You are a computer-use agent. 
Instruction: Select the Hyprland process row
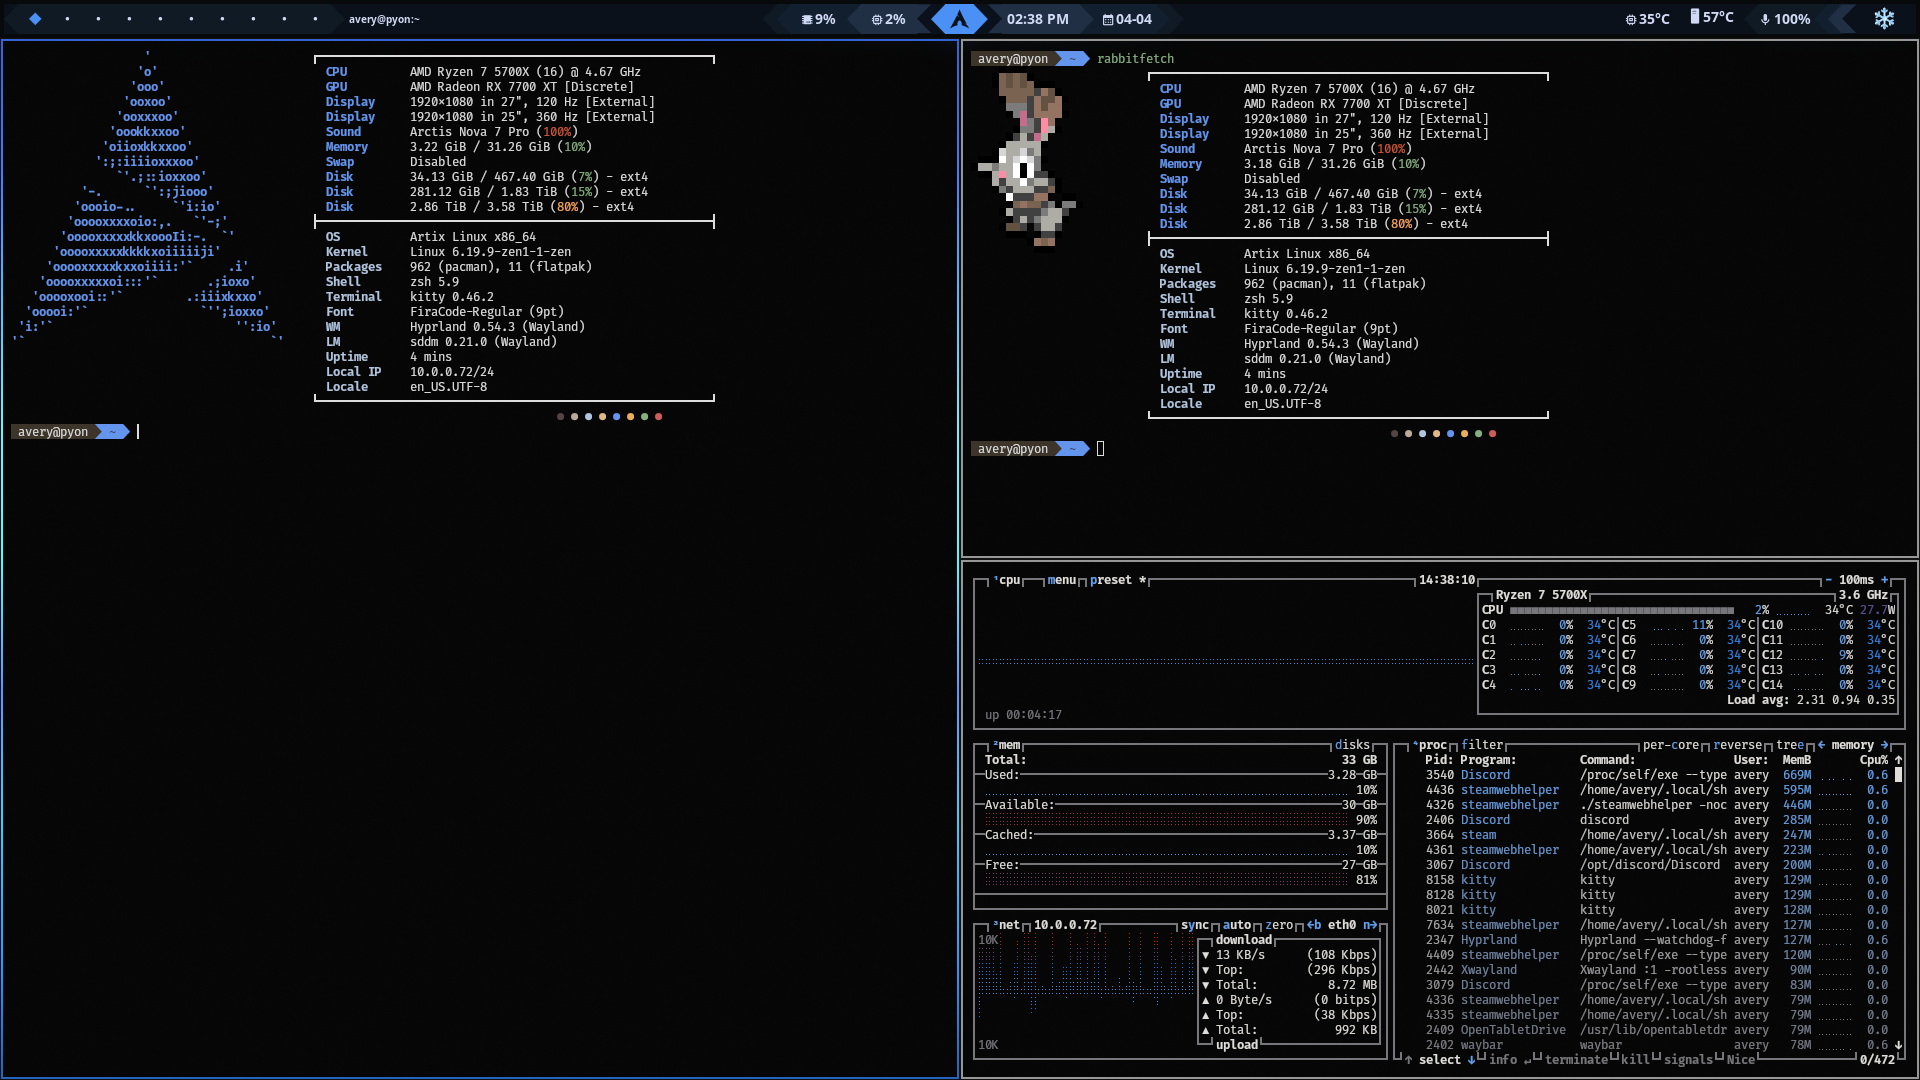[1488, 940]
